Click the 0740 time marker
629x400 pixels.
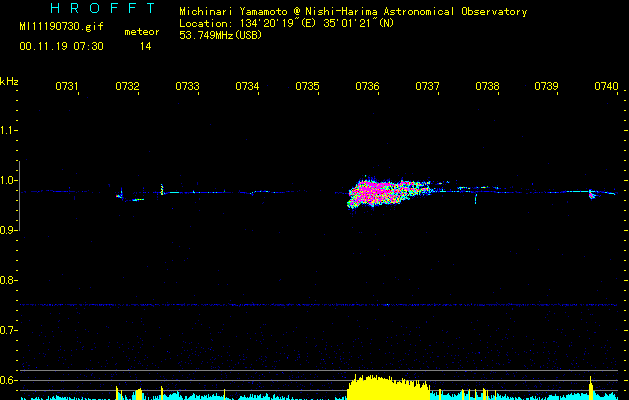607,86
